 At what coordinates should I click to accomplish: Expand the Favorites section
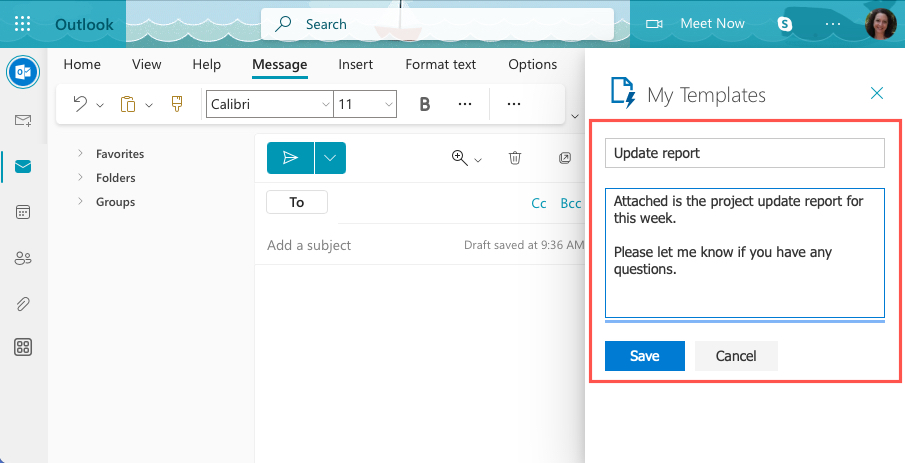80,153
